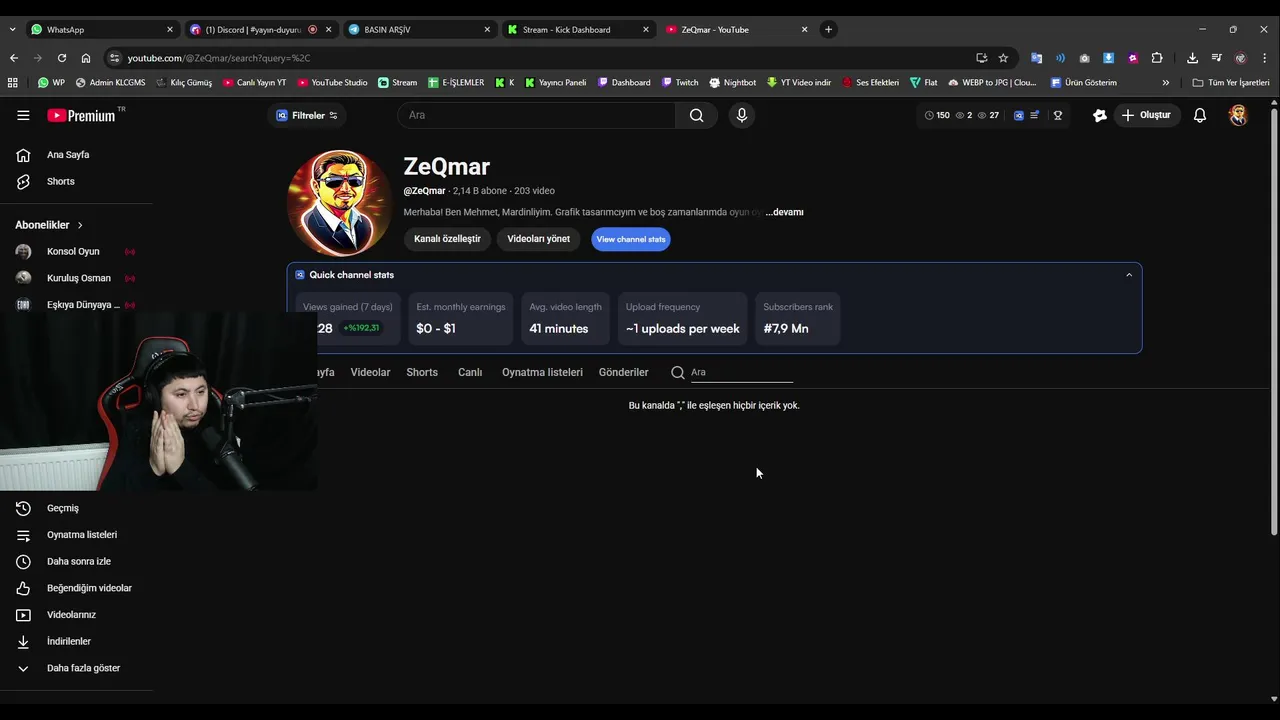Focus the top Ara search field

(x=537, y=115)
